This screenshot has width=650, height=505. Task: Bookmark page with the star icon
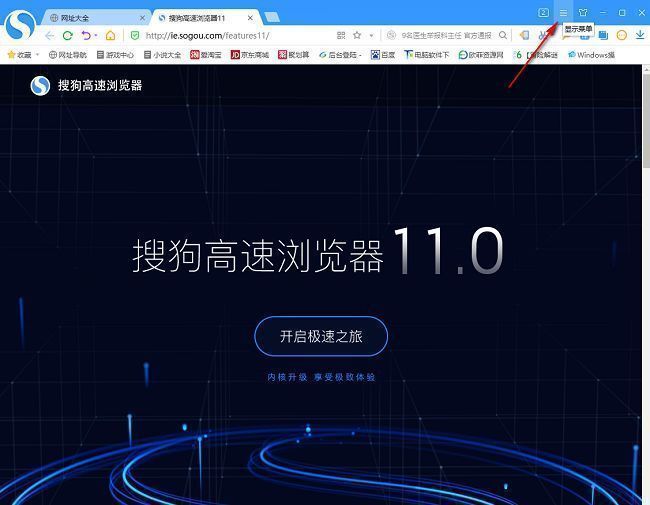pyautogui.click(x=357, y=36)
